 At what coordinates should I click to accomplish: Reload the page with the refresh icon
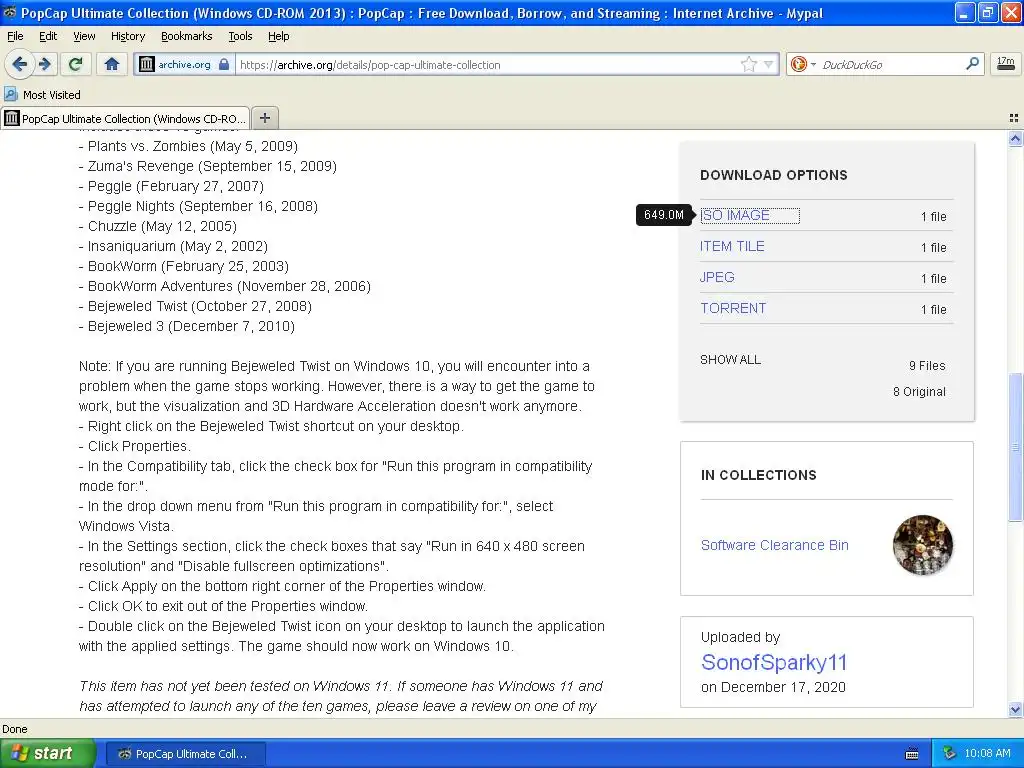click(76, 64)
